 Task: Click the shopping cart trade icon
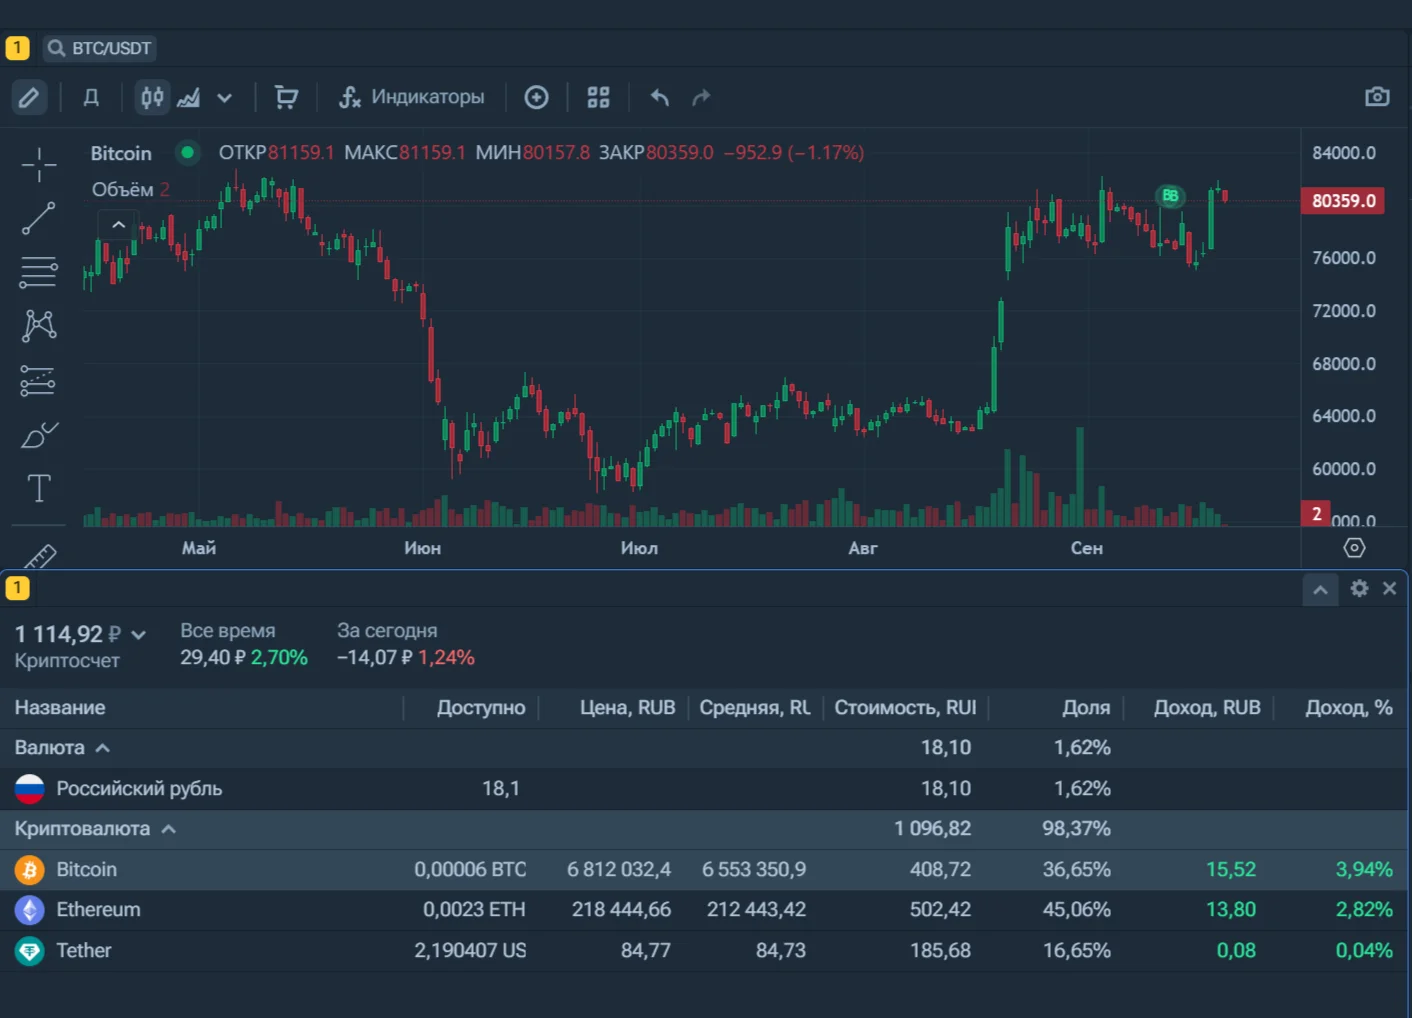tap(286, 97)
